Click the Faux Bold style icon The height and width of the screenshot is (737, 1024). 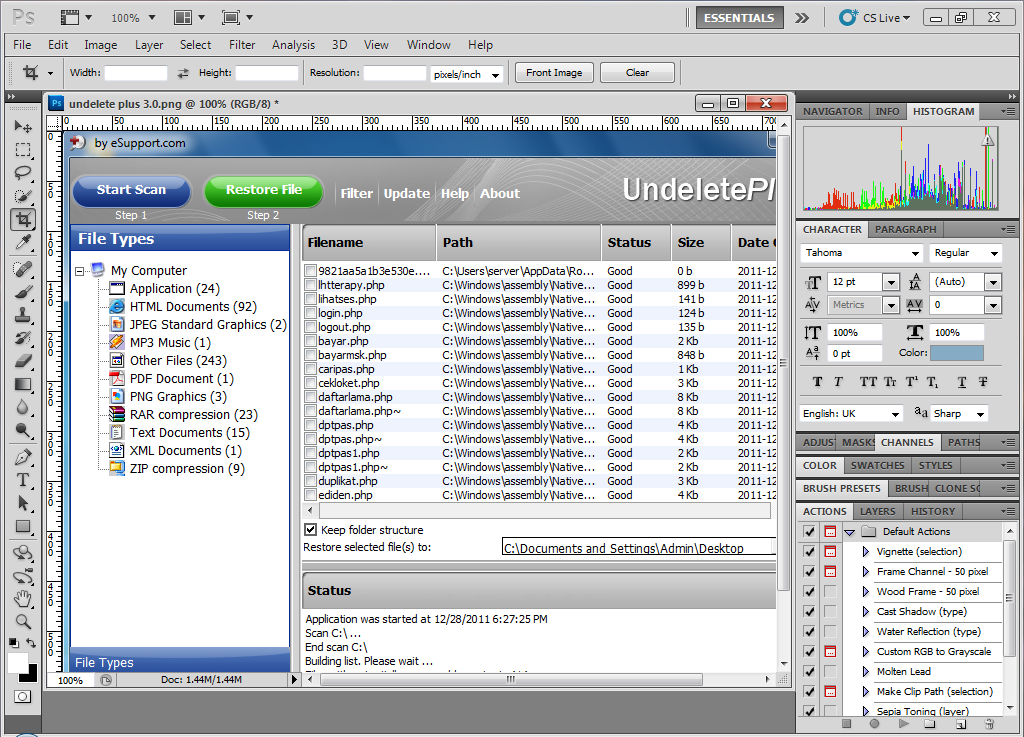point(817,382)
